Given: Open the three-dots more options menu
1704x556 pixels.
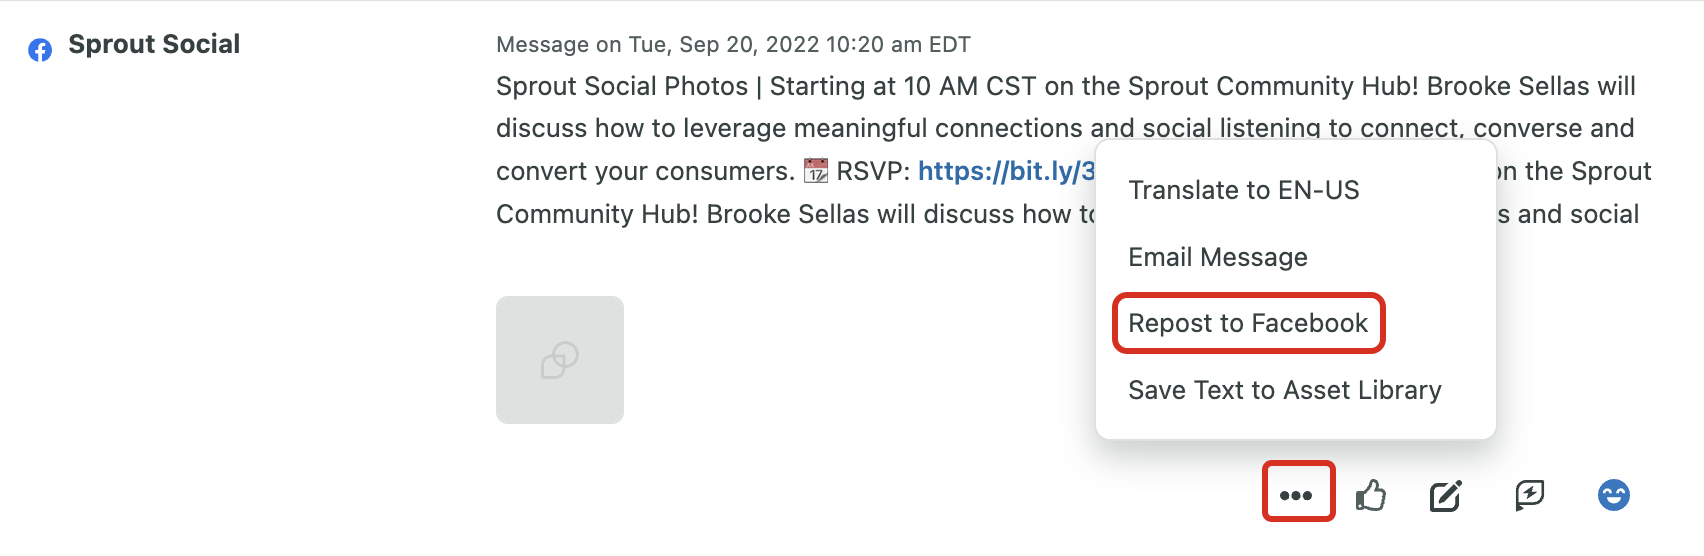Looking at the screenshot, I should pyautogui.click(x=1296, y=495).
